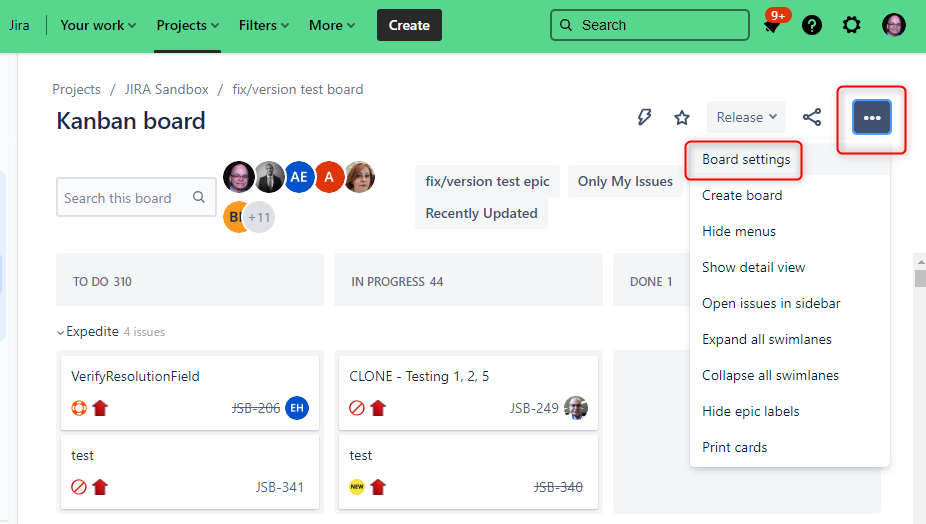The image size is (926, 524).
Task: Open issue key JSB-340
Action: click(558, 487)
